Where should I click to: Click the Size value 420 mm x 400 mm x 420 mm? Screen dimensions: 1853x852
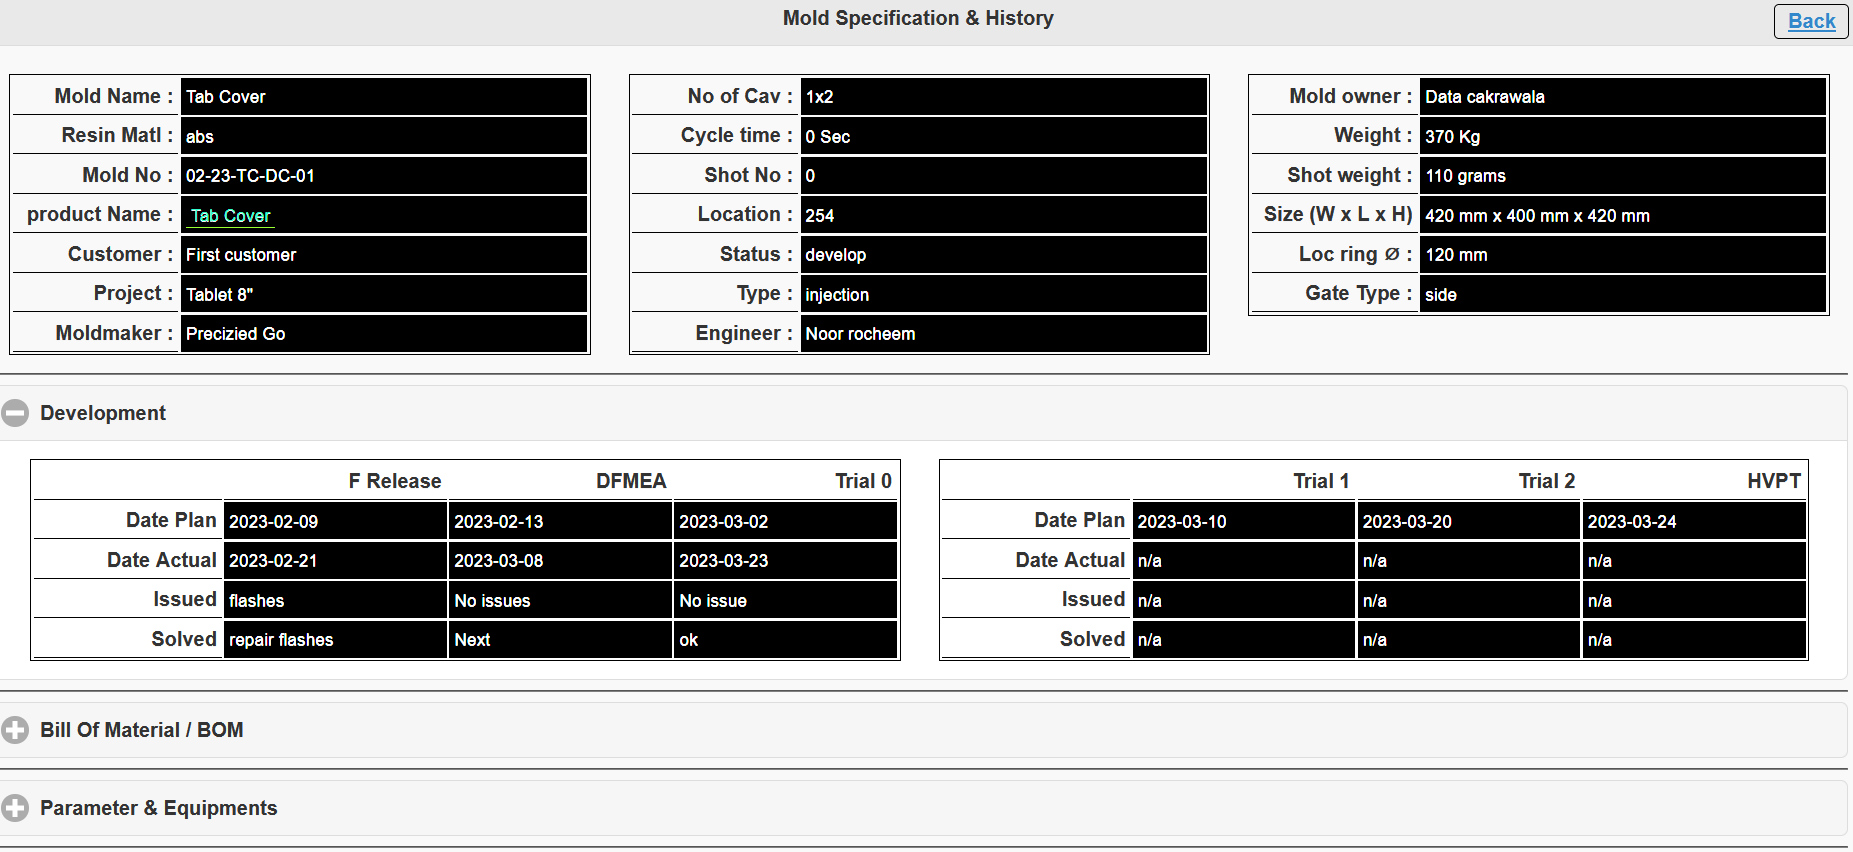pyautogui.click(x=1537, y=216)
